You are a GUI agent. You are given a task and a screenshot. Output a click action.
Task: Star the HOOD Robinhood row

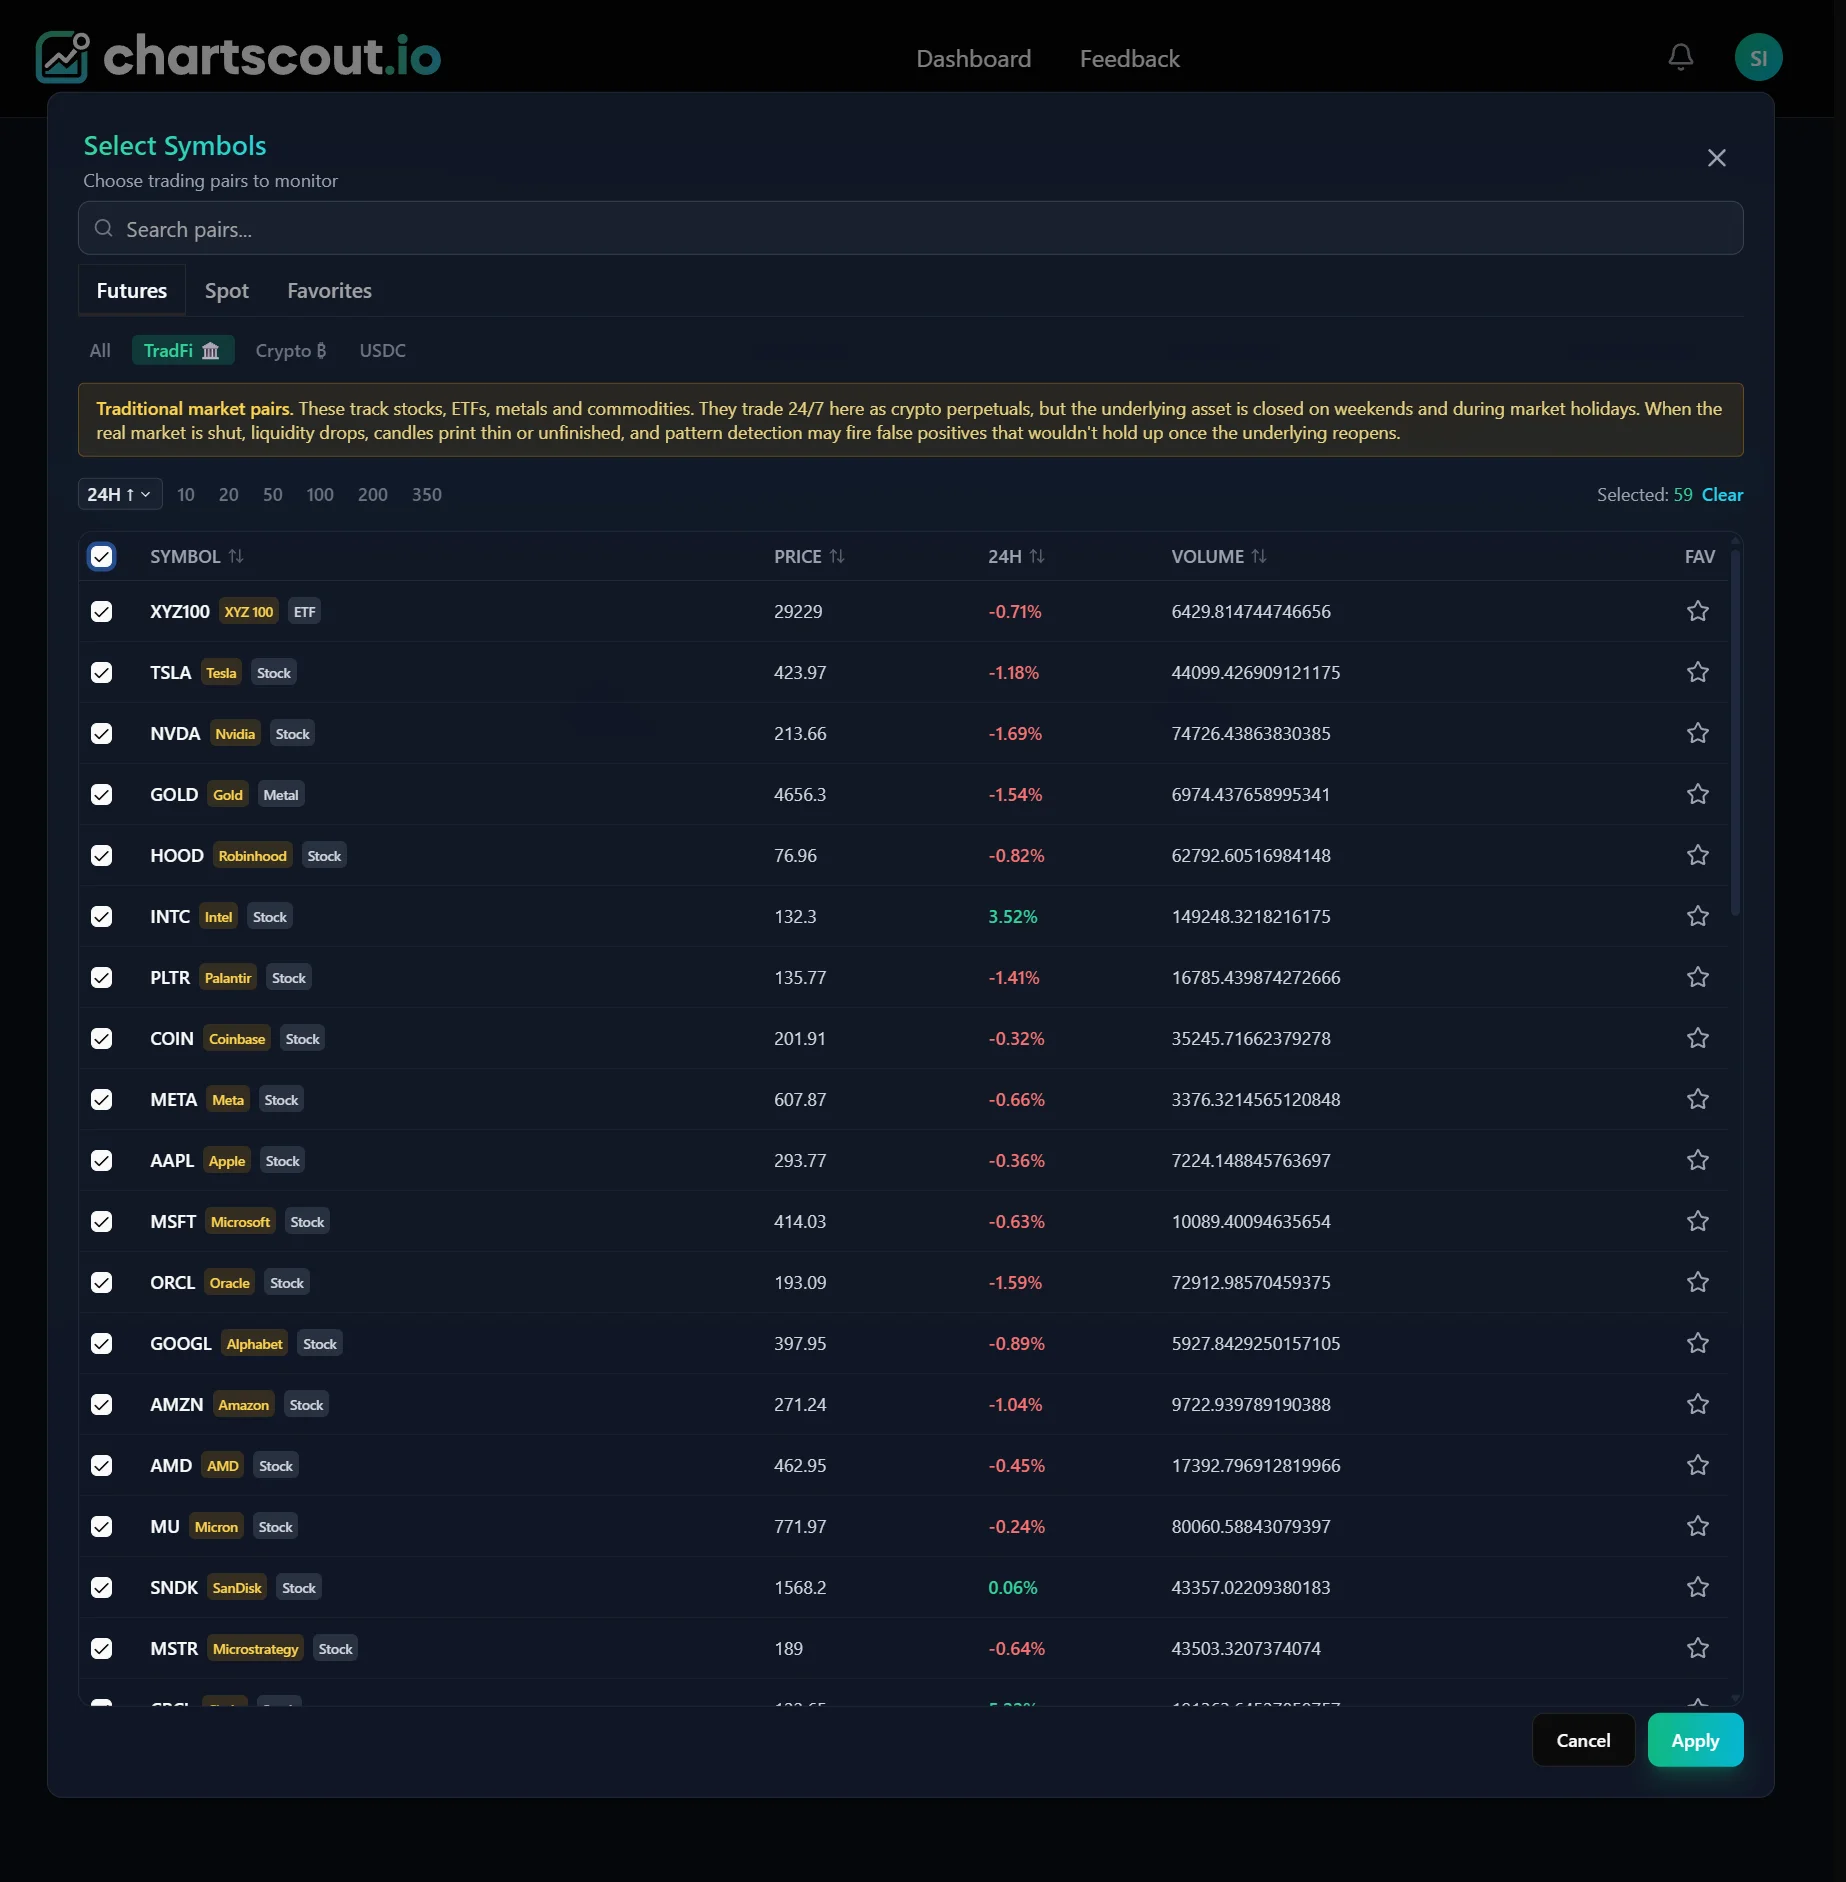[x=1697, y=855]
